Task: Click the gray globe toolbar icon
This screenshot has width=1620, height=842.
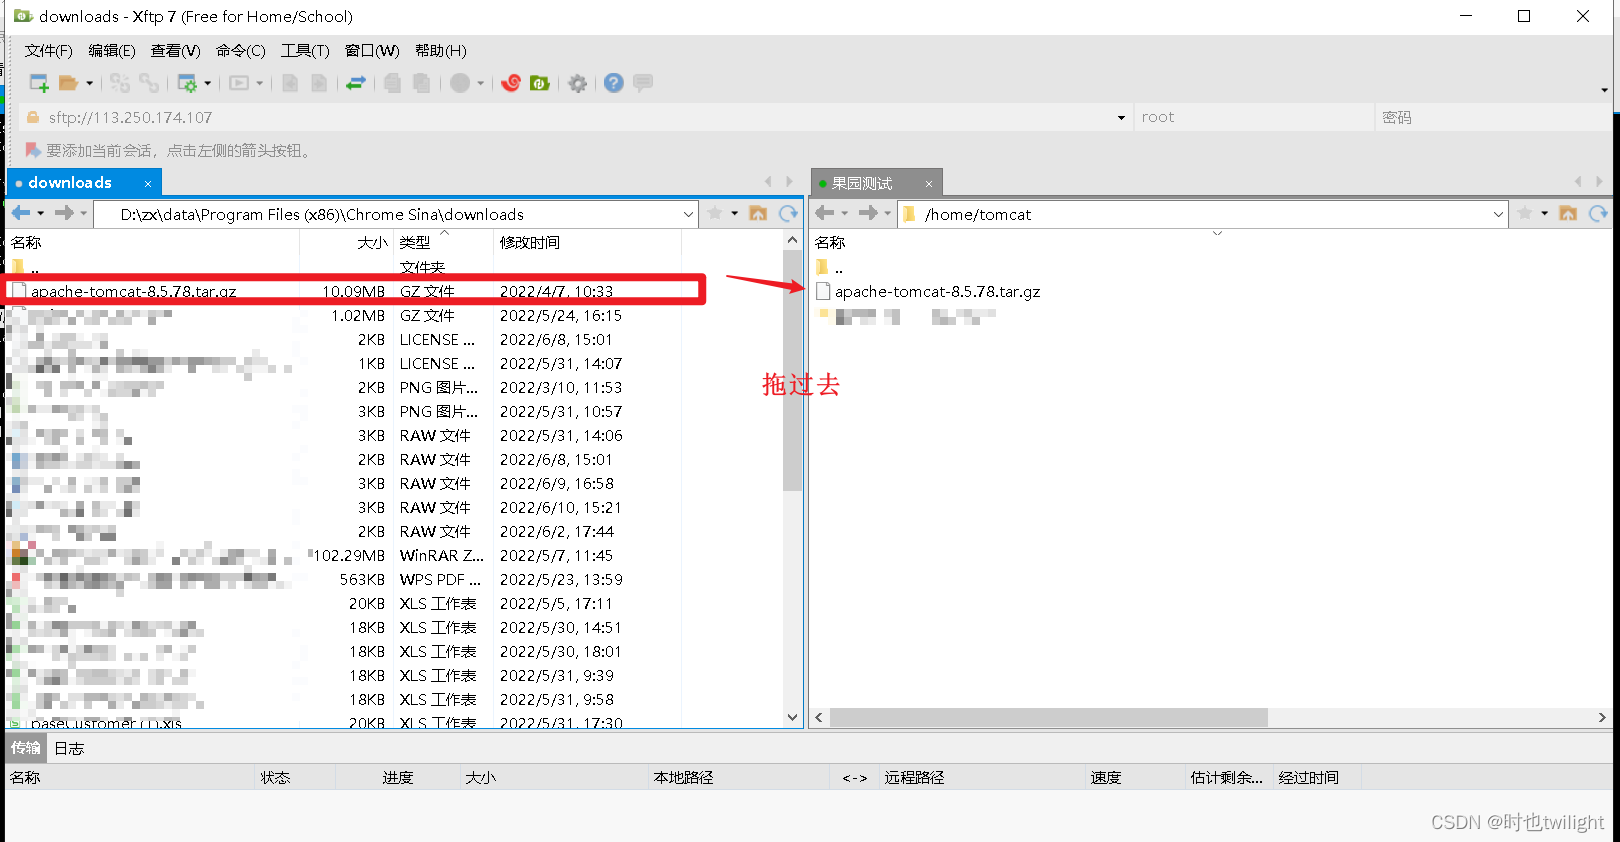Action: (460, 83)
